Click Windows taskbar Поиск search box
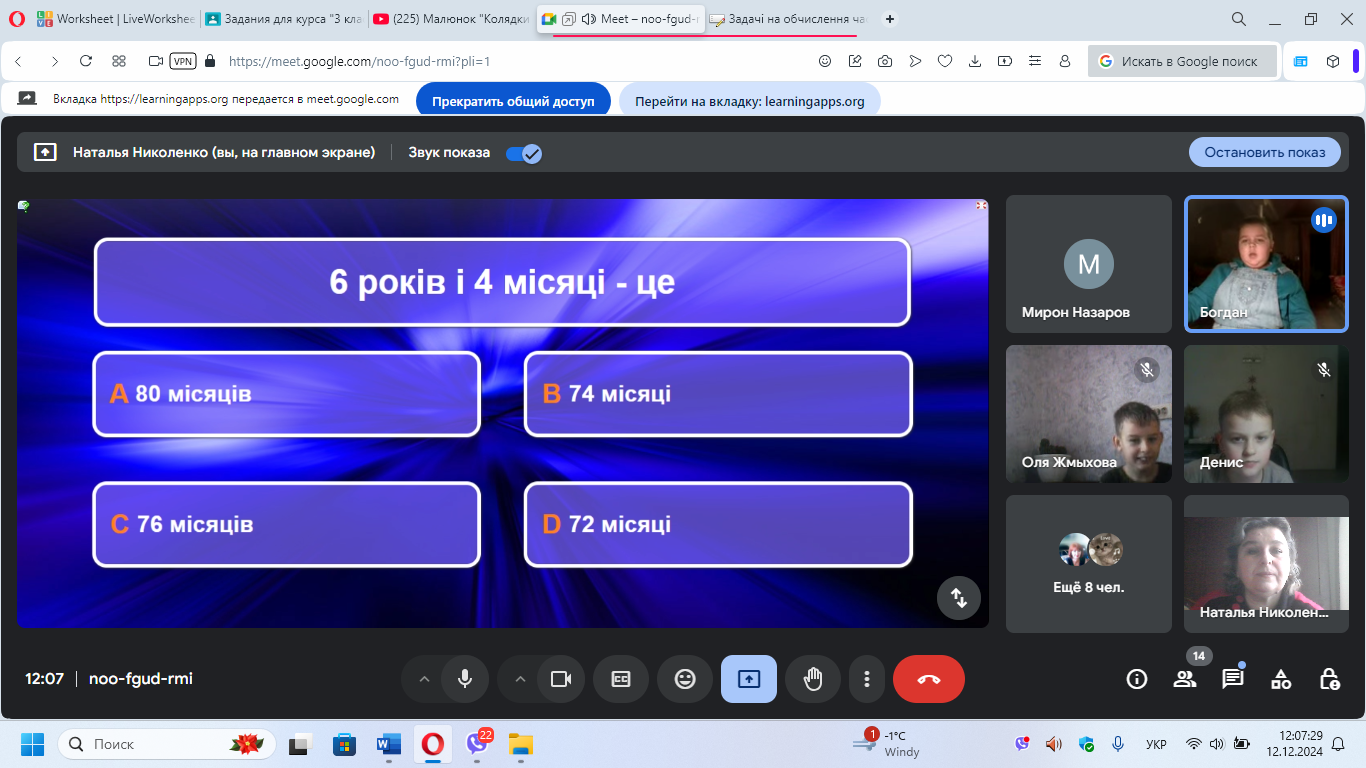The width and height of the screenshot is (1366, 768). tap(165, 744)
